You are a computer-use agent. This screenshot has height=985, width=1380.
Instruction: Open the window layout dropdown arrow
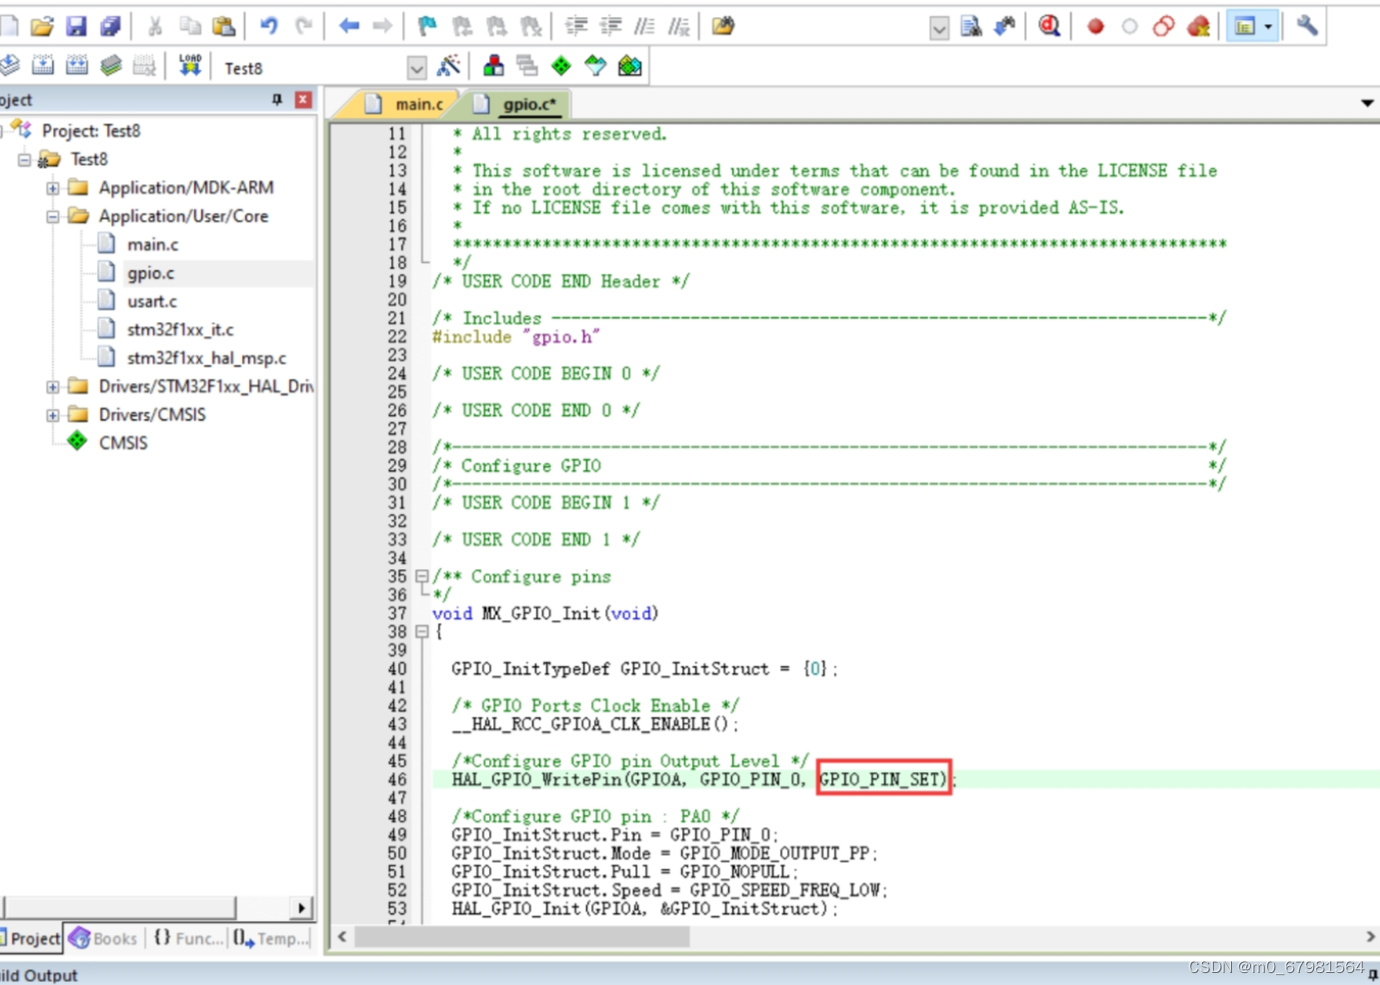tap(1268, 27)
